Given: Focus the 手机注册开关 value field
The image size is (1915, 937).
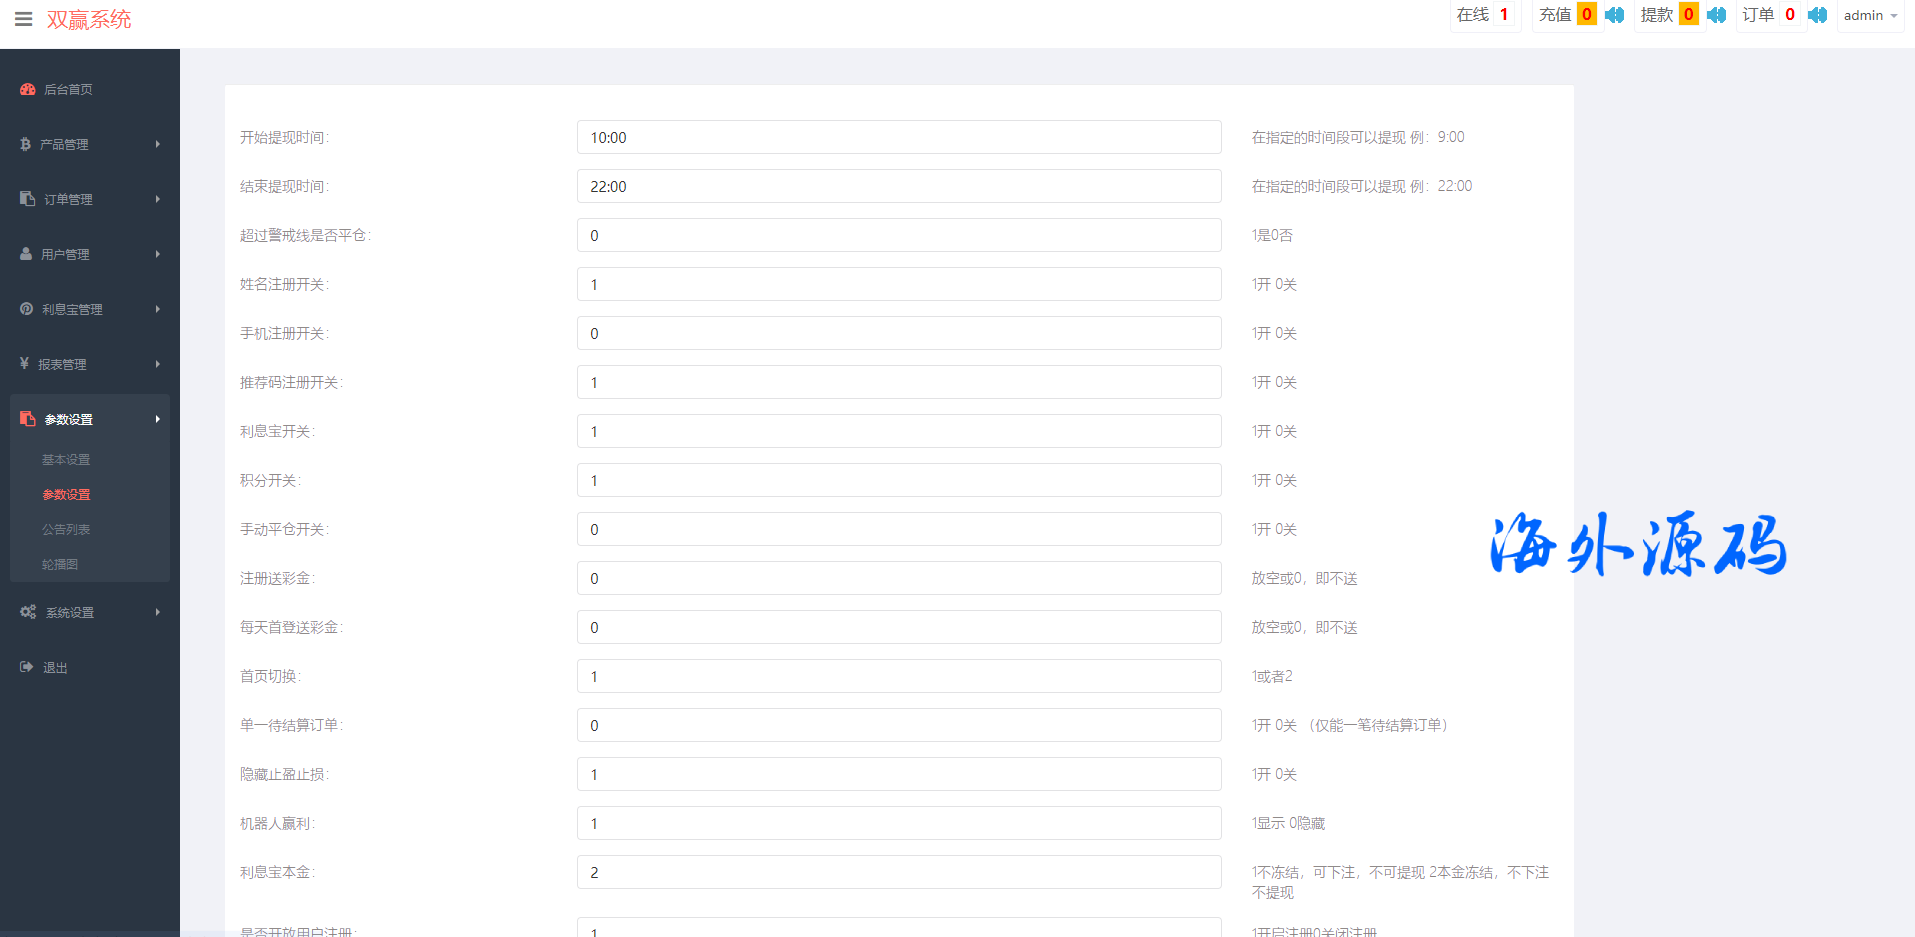Looking at the screenshot, I should pos(898,334).
